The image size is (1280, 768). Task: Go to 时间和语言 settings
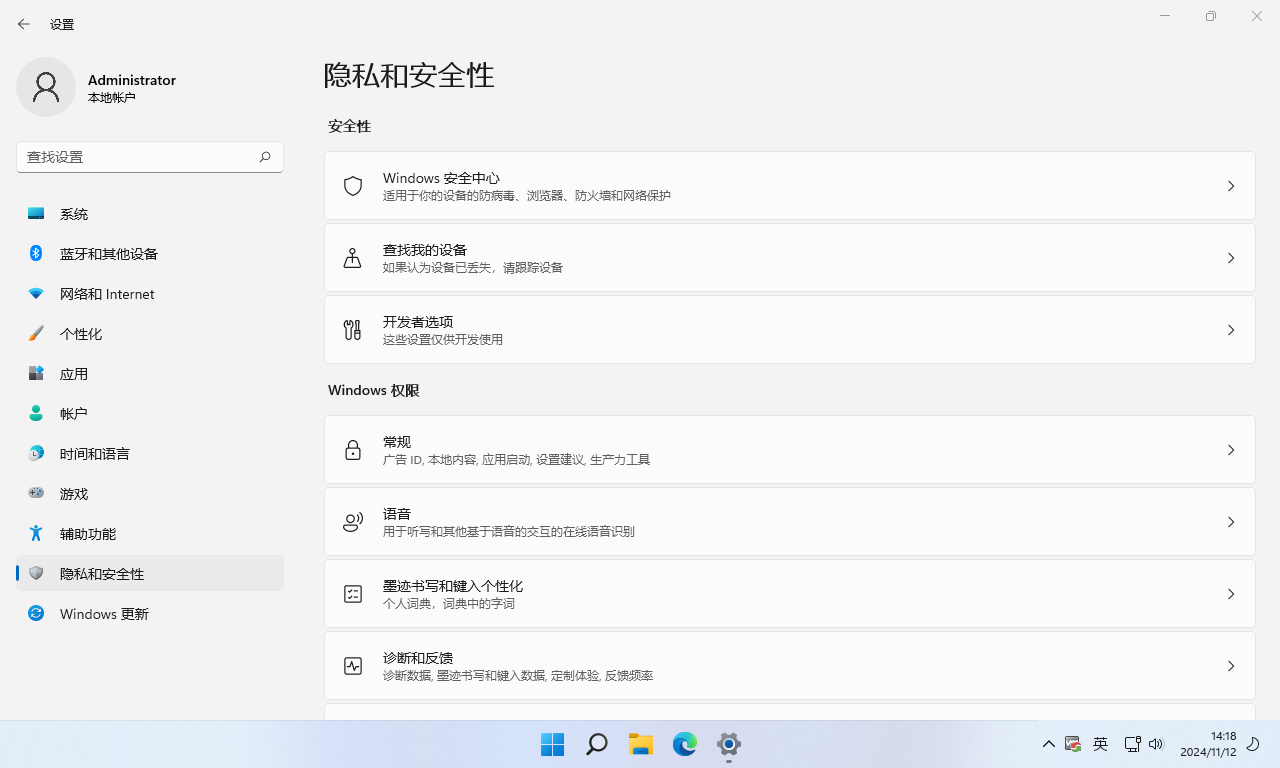click(150, 454)
